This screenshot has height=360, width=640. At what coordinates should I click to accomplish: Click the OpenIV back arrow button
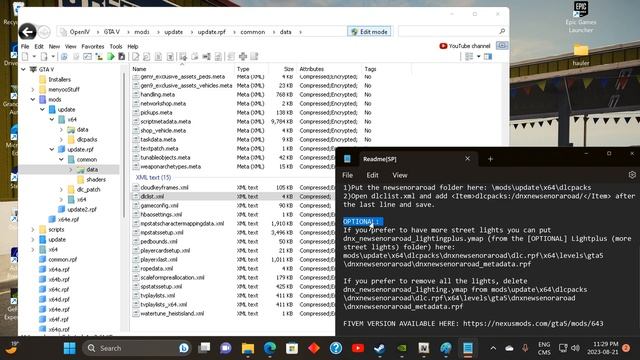click(x=27, y=32)
